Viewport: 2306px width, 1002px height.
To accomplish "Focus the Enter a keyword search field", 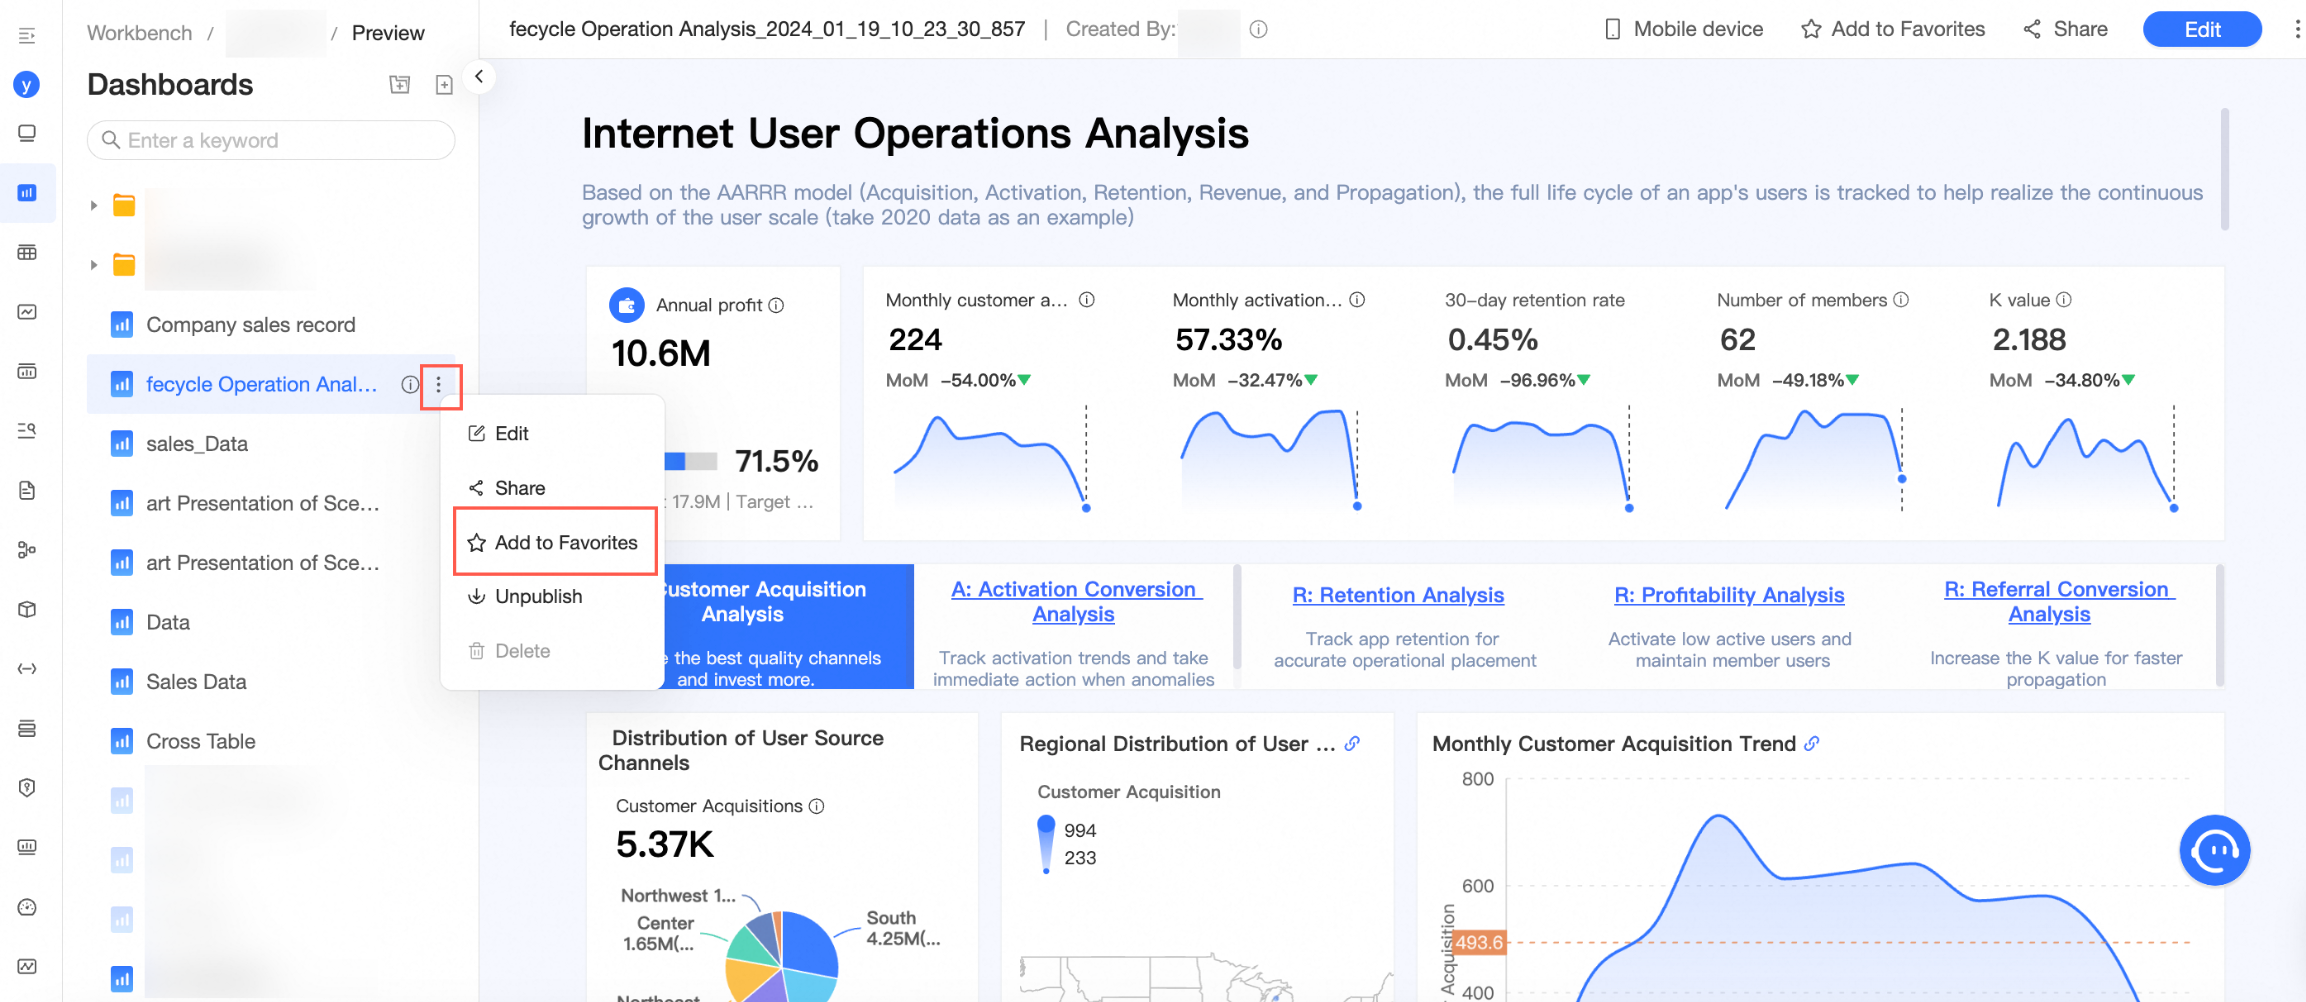I will coord(271,140).
